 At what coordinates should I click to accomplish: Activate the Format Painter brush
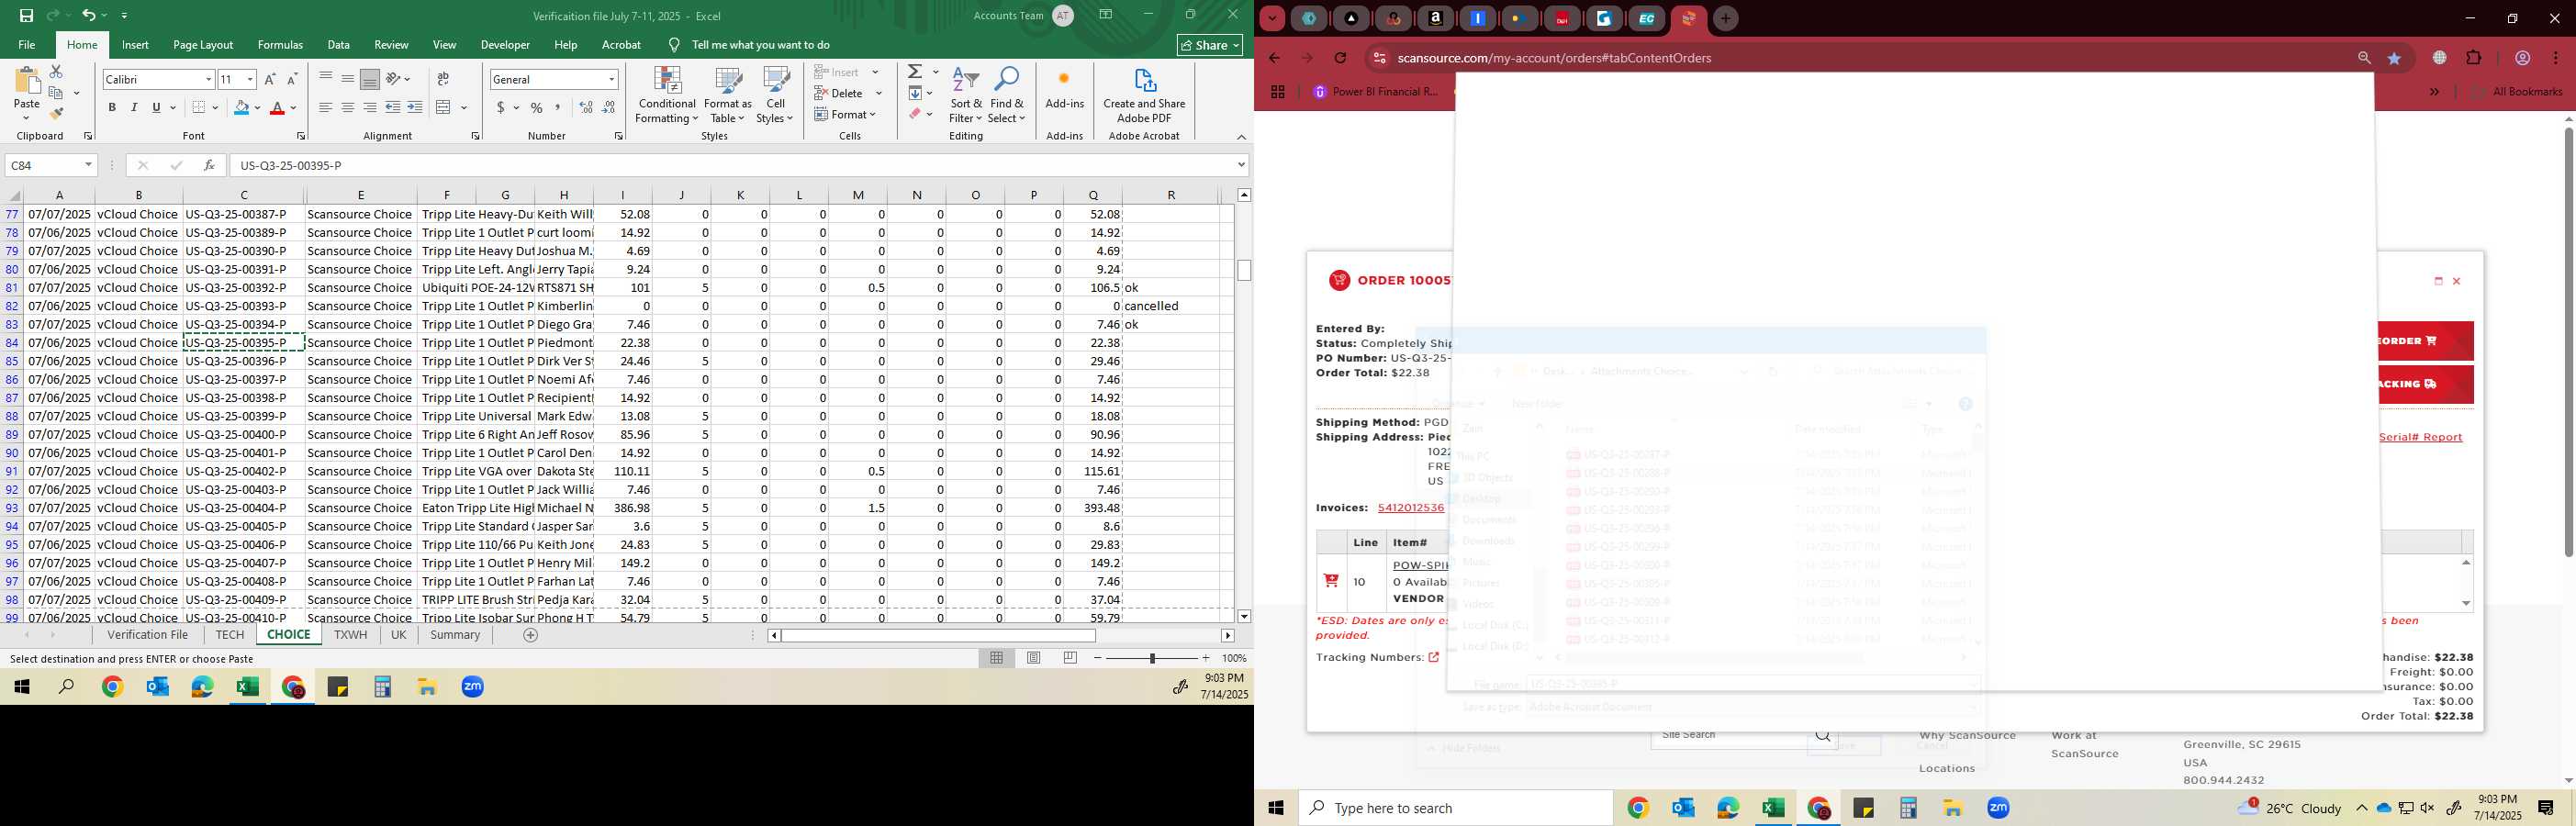(56, 113)
